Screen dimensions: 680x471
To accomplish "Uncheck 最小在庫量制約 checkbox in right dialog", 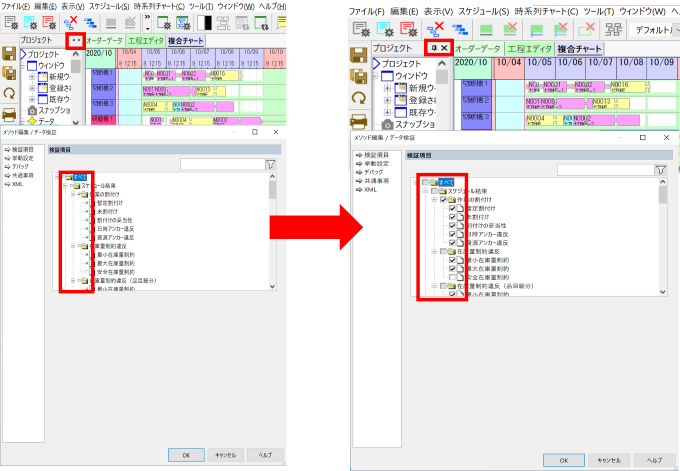I will pyautogui.click(x=454, y=259).
